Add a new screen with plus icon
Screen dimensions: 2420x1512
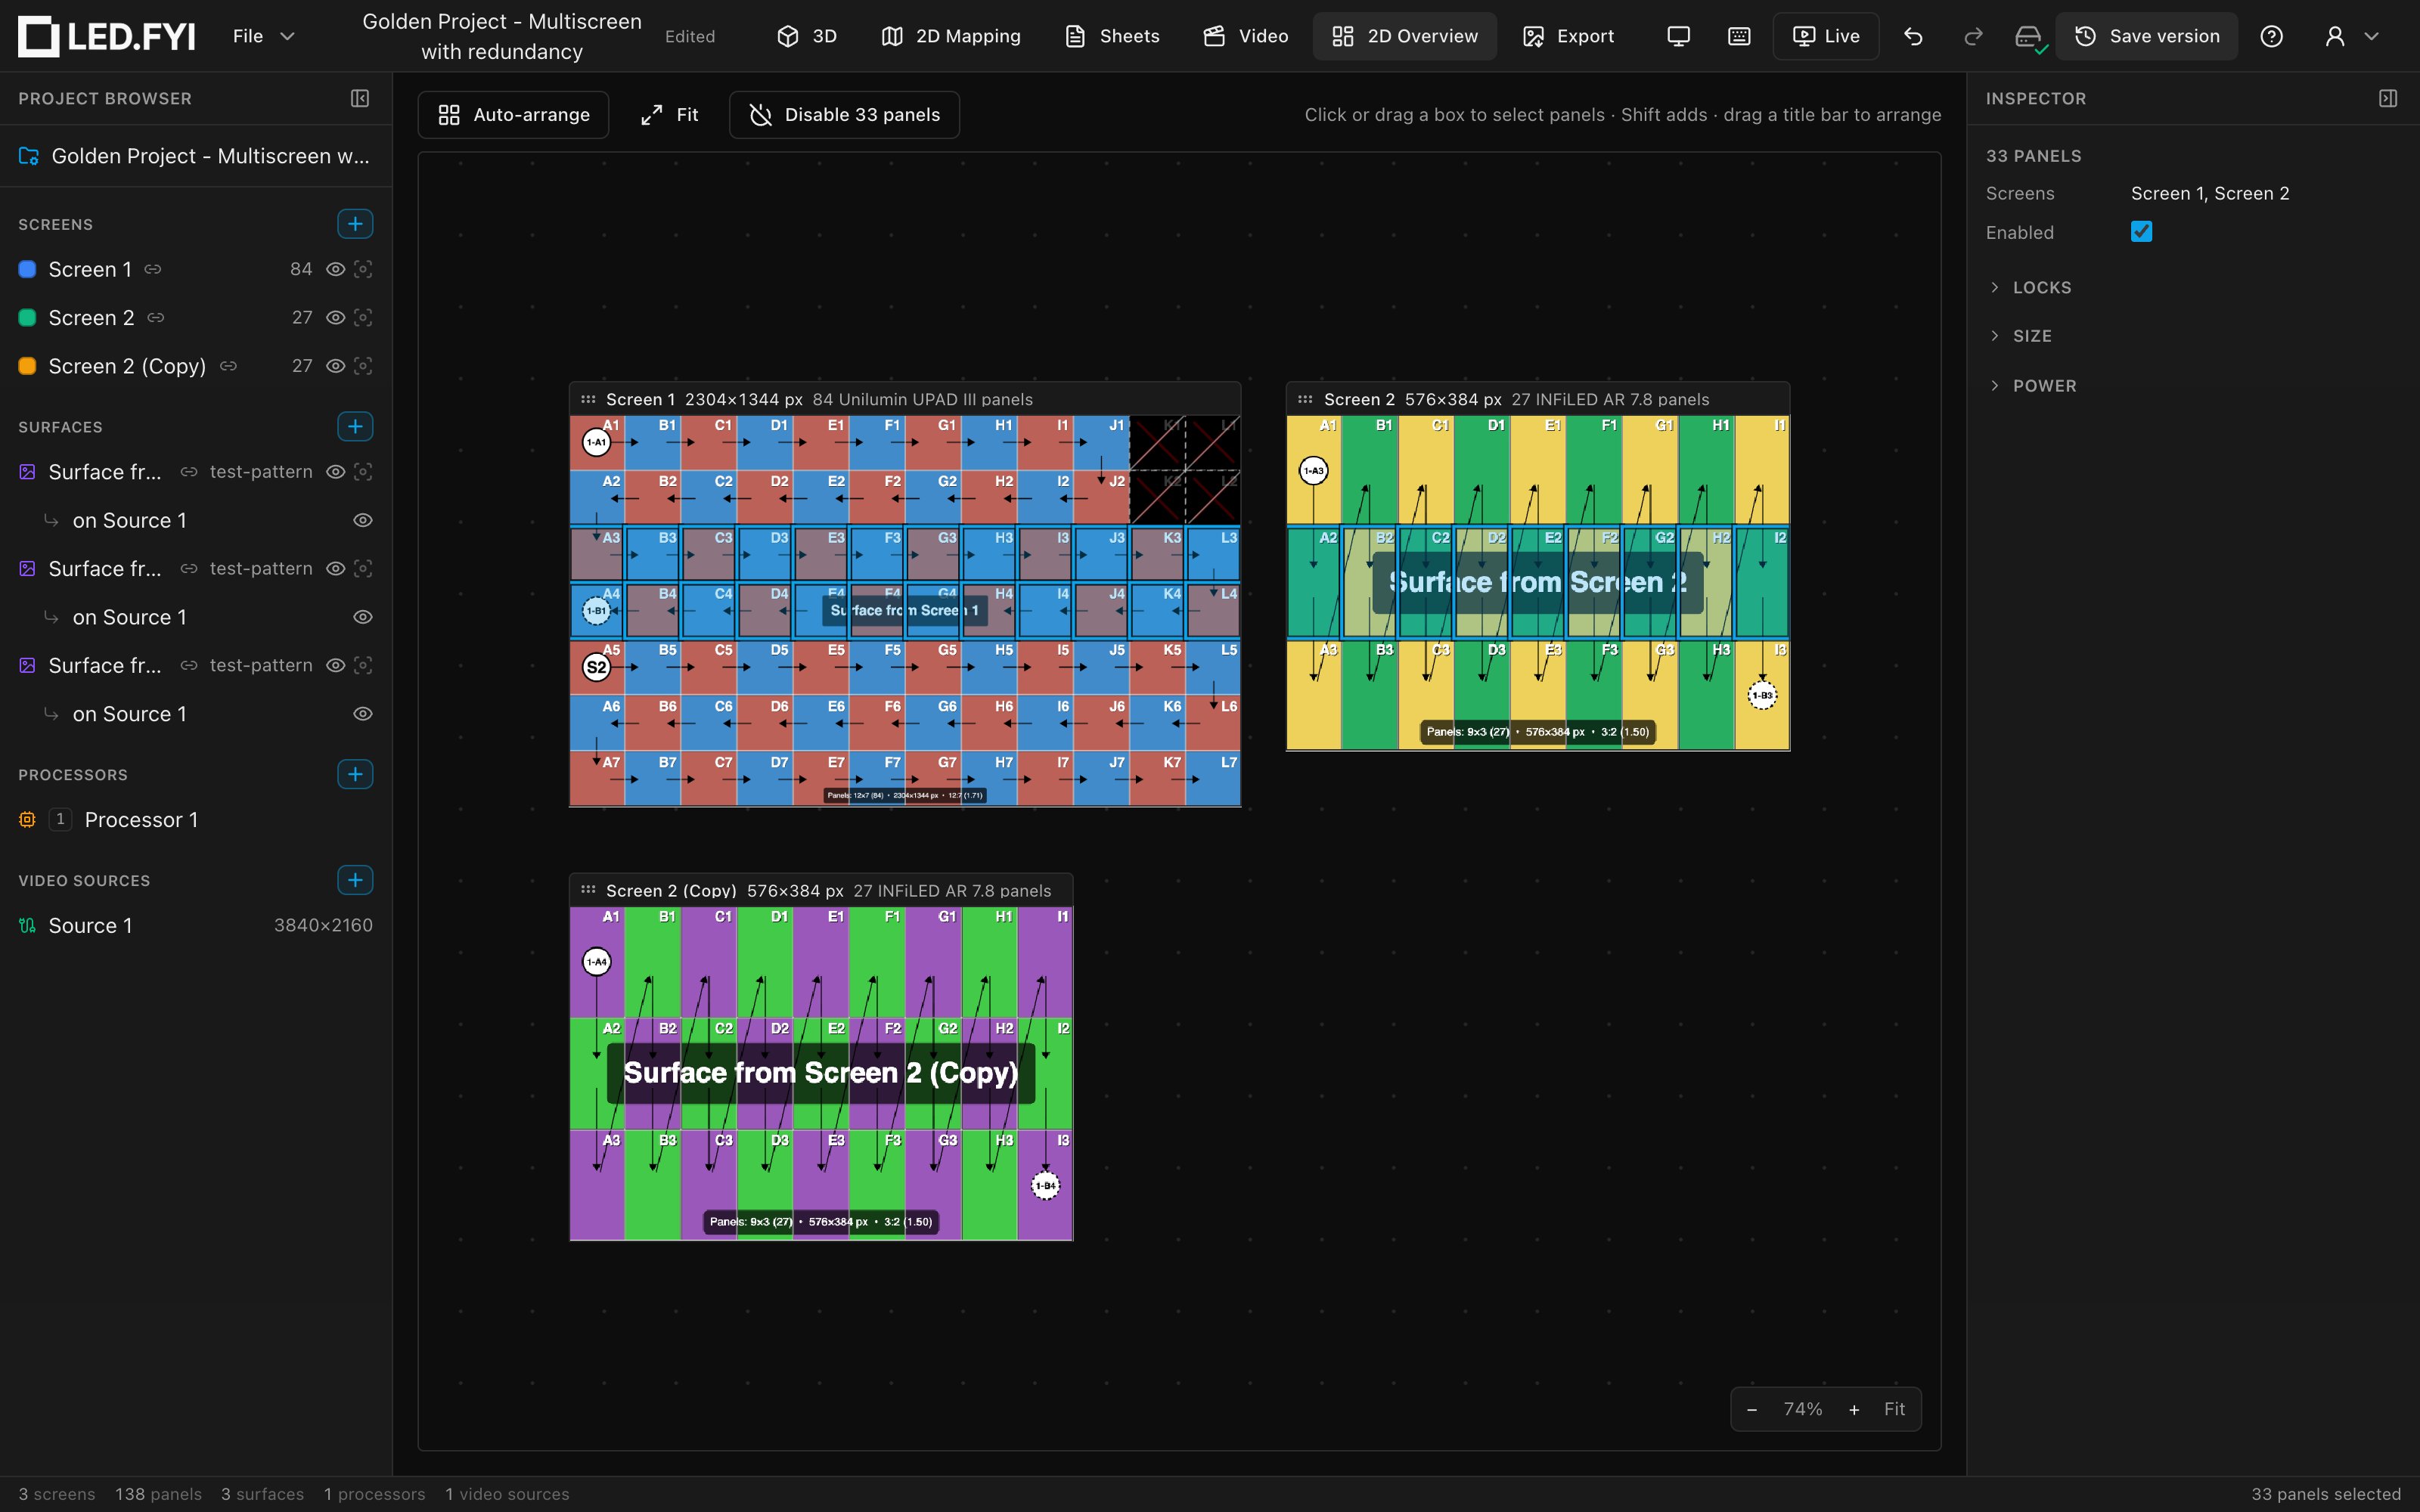pyautogui.click(x=355, y=224)
